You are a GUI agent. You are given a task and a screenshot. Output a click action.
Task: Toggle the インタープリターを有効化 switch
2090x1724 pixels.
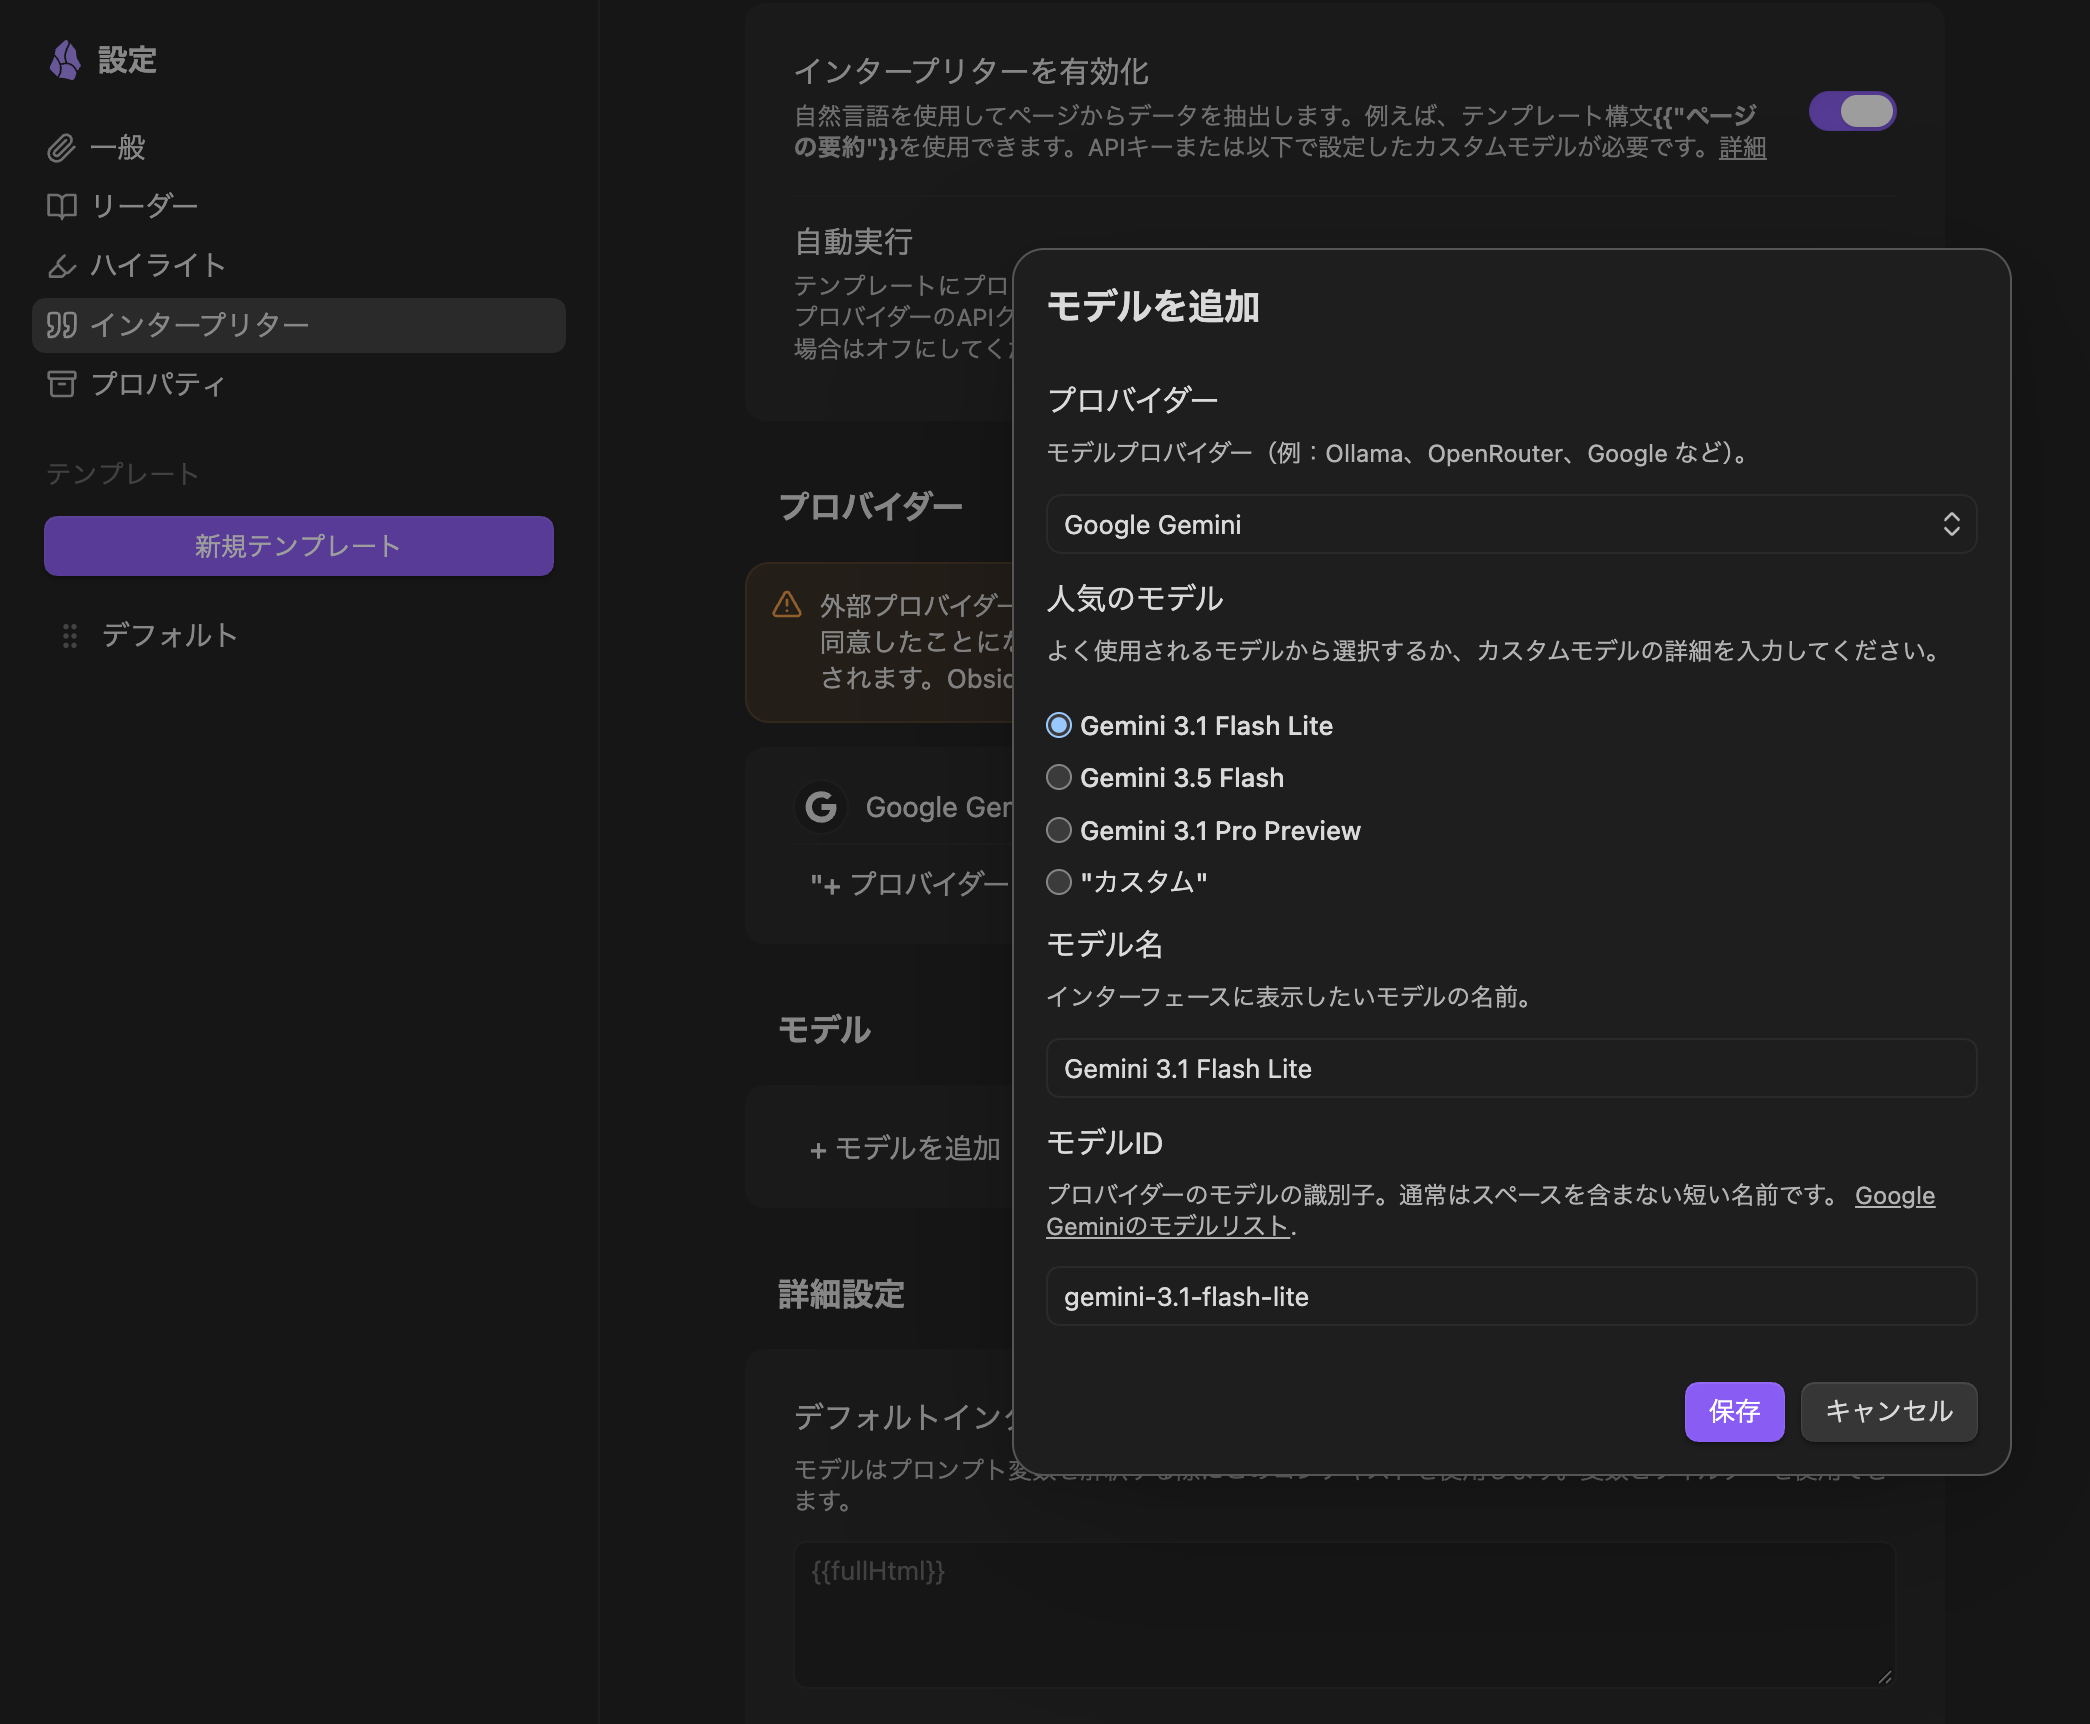1852,111
